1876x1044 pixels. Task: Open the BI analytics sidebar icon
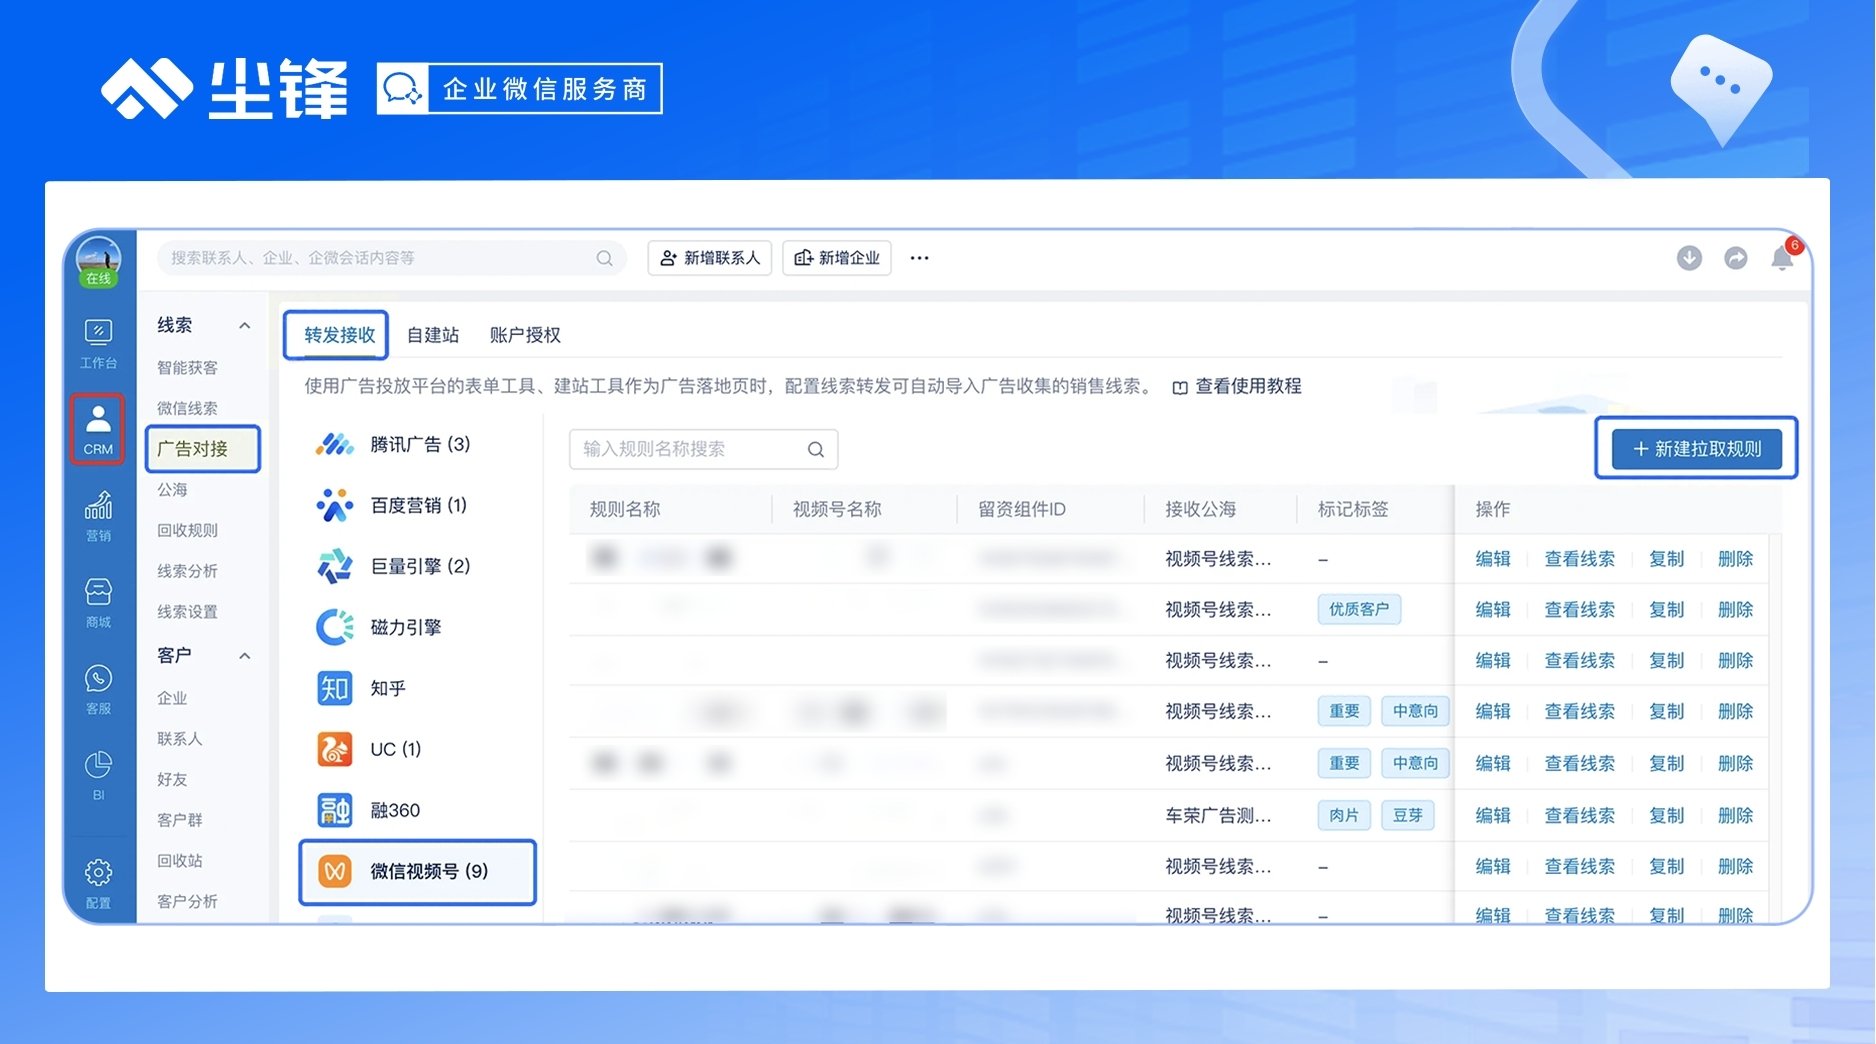coord(98,776)
